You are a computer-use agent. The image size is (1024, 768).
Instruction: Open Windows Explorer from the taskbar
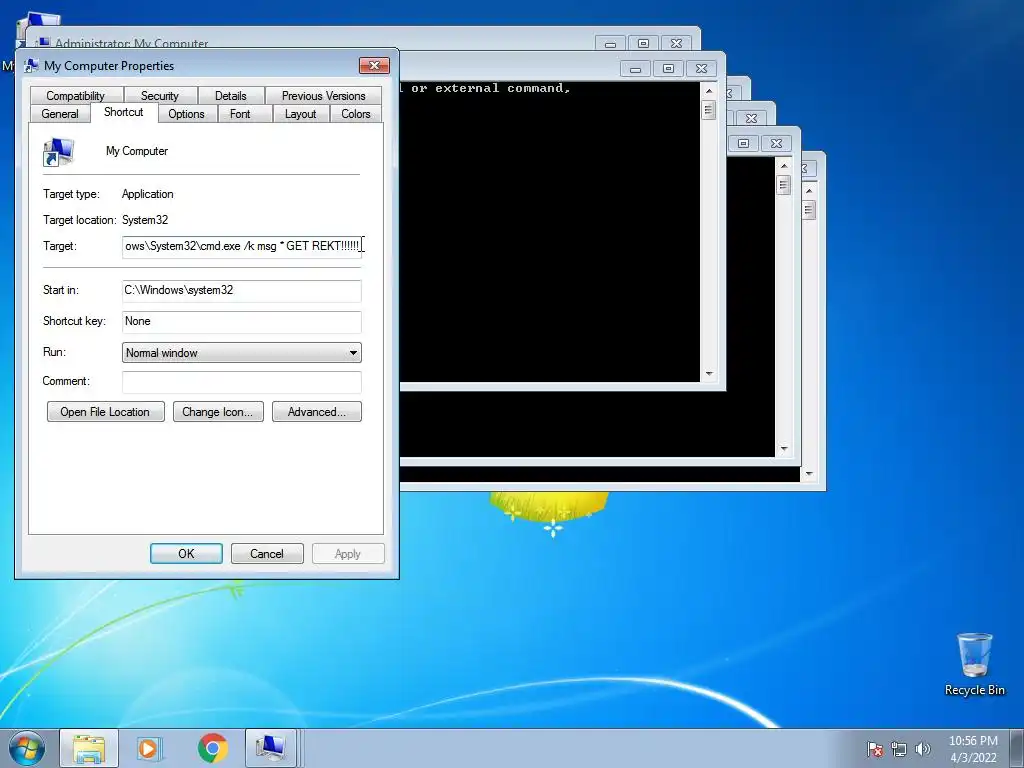point(89,748)
